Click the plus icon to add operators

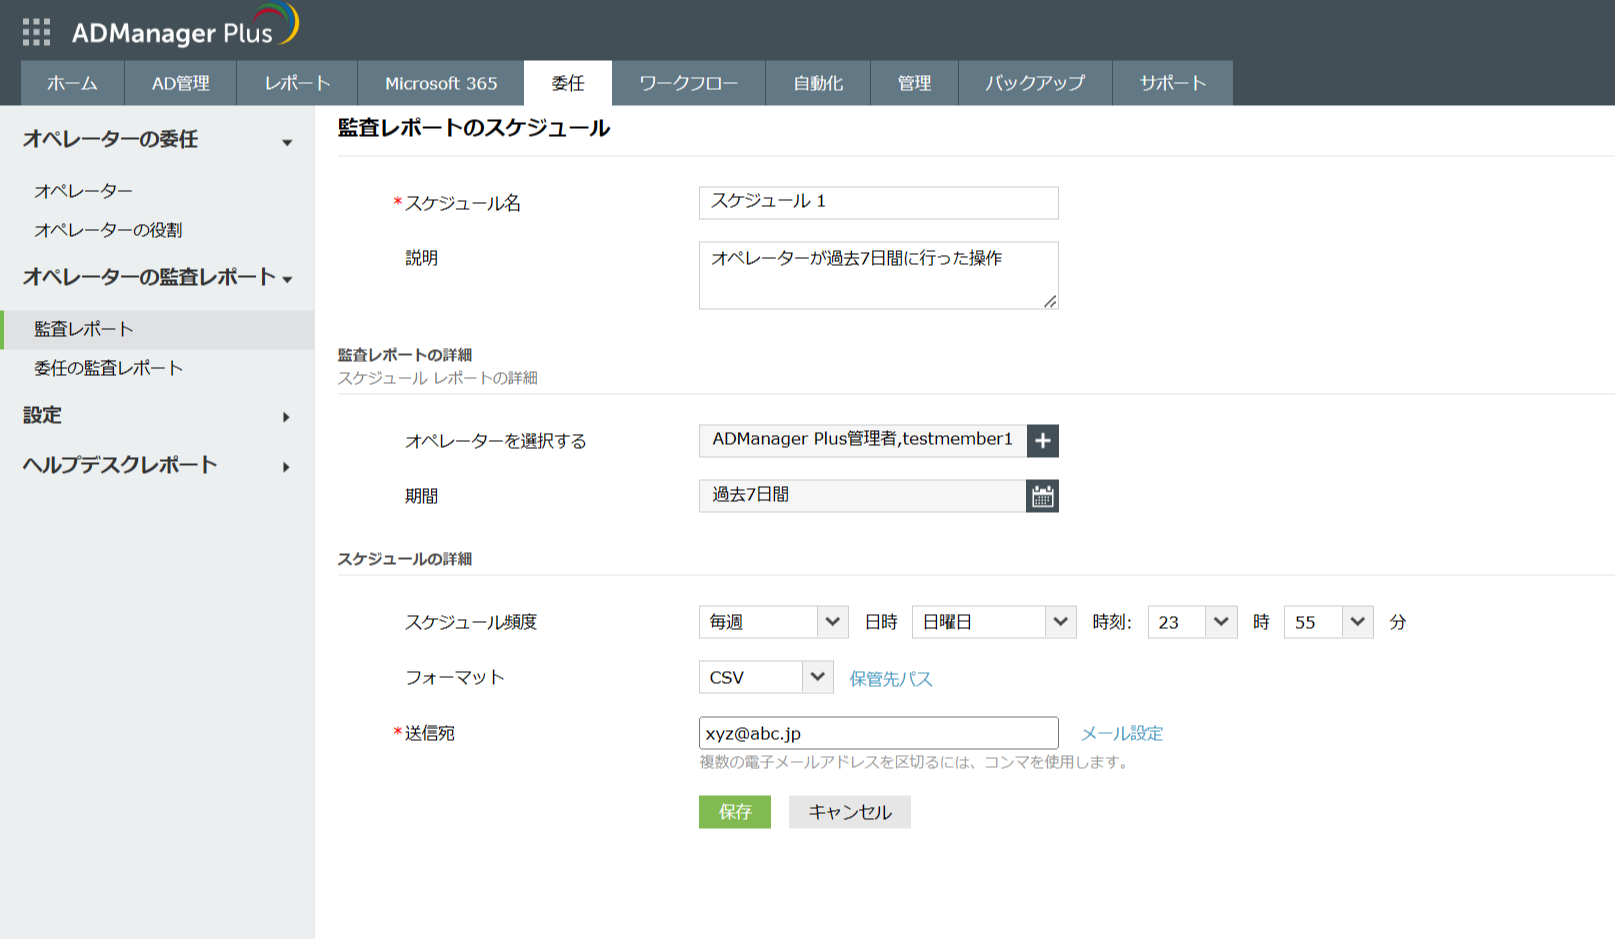point(1042,441)
